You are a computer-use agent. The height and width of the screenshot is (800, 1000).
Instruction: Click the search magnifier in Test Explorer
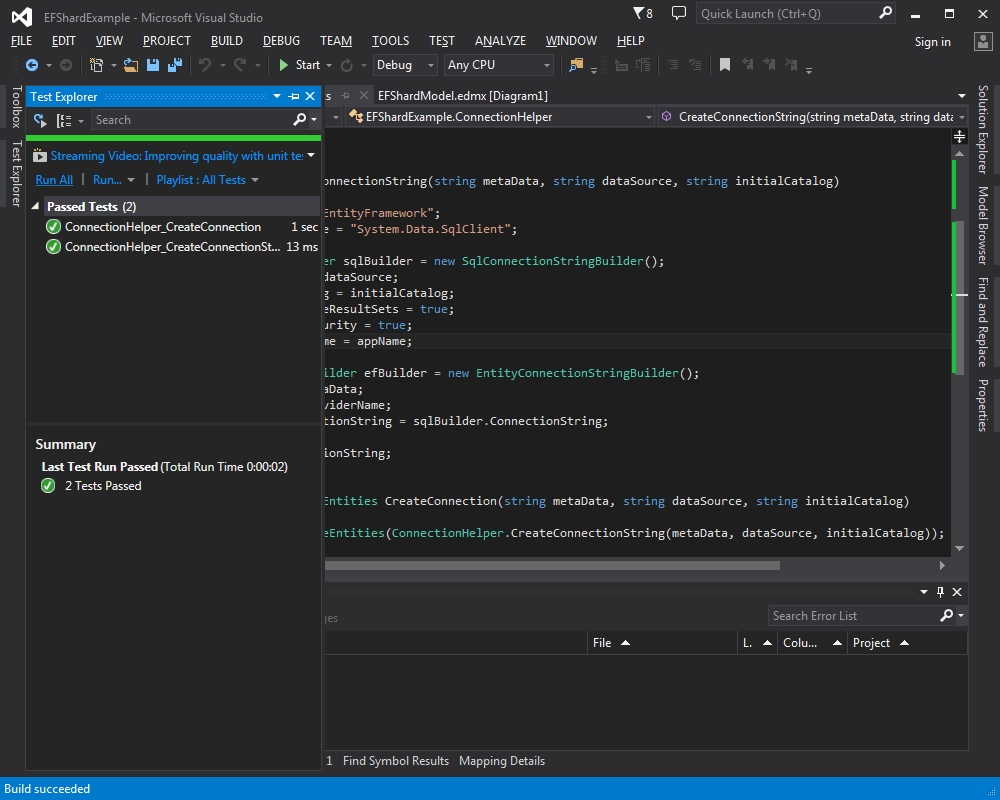[x=299, y=119]
